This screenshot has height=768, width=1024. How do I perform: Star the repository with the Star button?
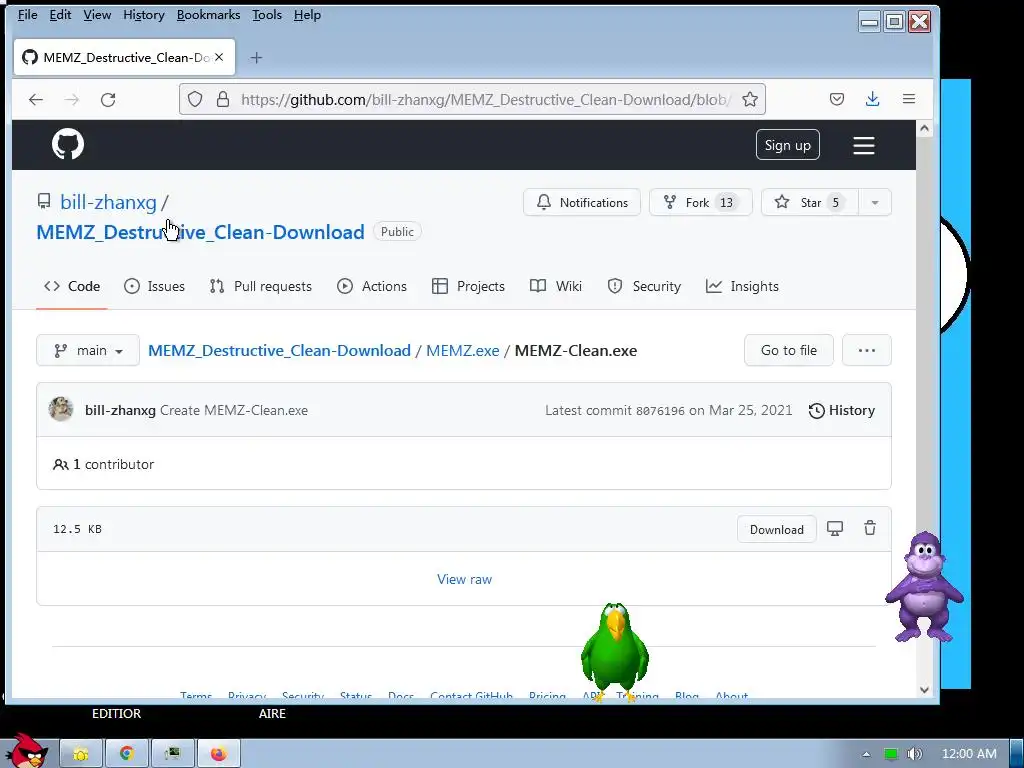(810, 202)
